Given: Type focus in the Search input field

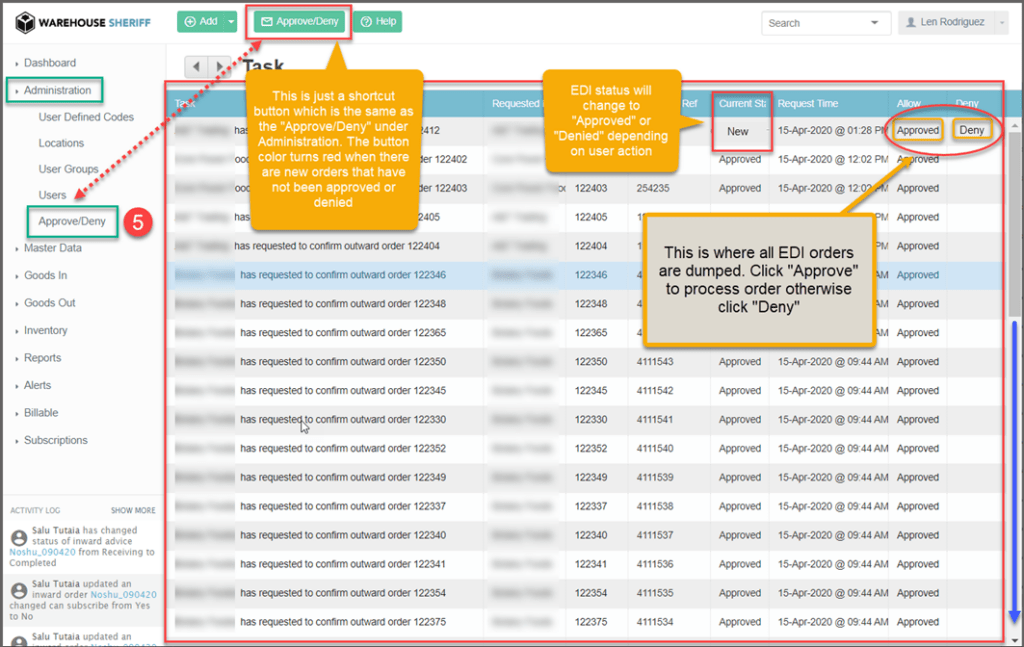Looking at the screenshot, I should (x=812, y=22).
